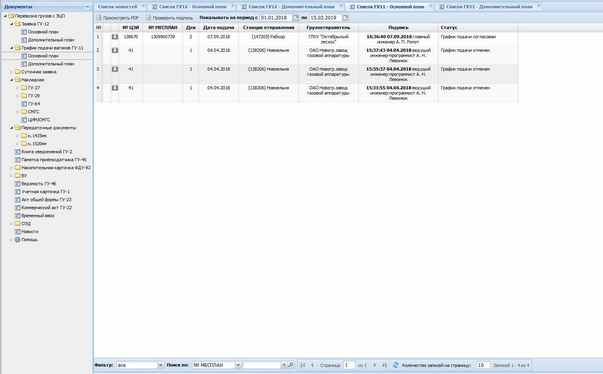Select Дополнительный план under График подачи вагонов ГУ-11

pyautogui.click(x=51, y=64)
